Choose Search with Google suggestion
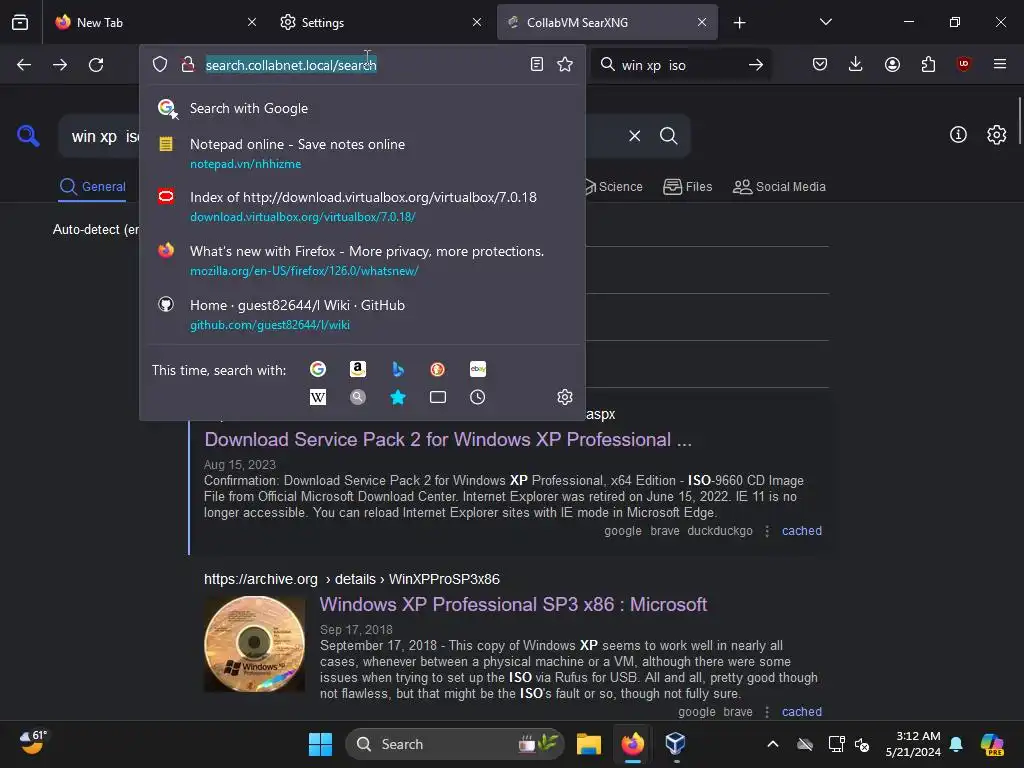 click(362, 108)
